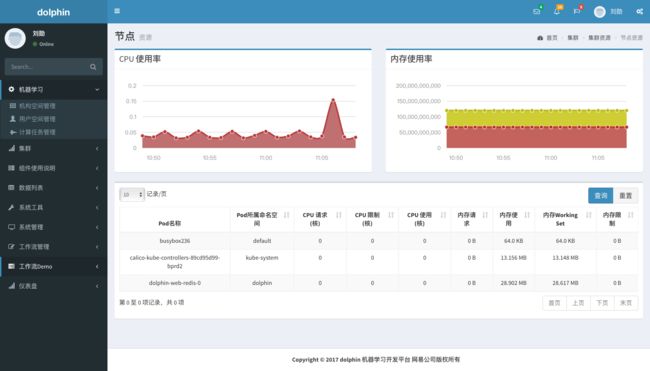Toggle the hamburger sidebar menu icon

(x=117, y=11)
